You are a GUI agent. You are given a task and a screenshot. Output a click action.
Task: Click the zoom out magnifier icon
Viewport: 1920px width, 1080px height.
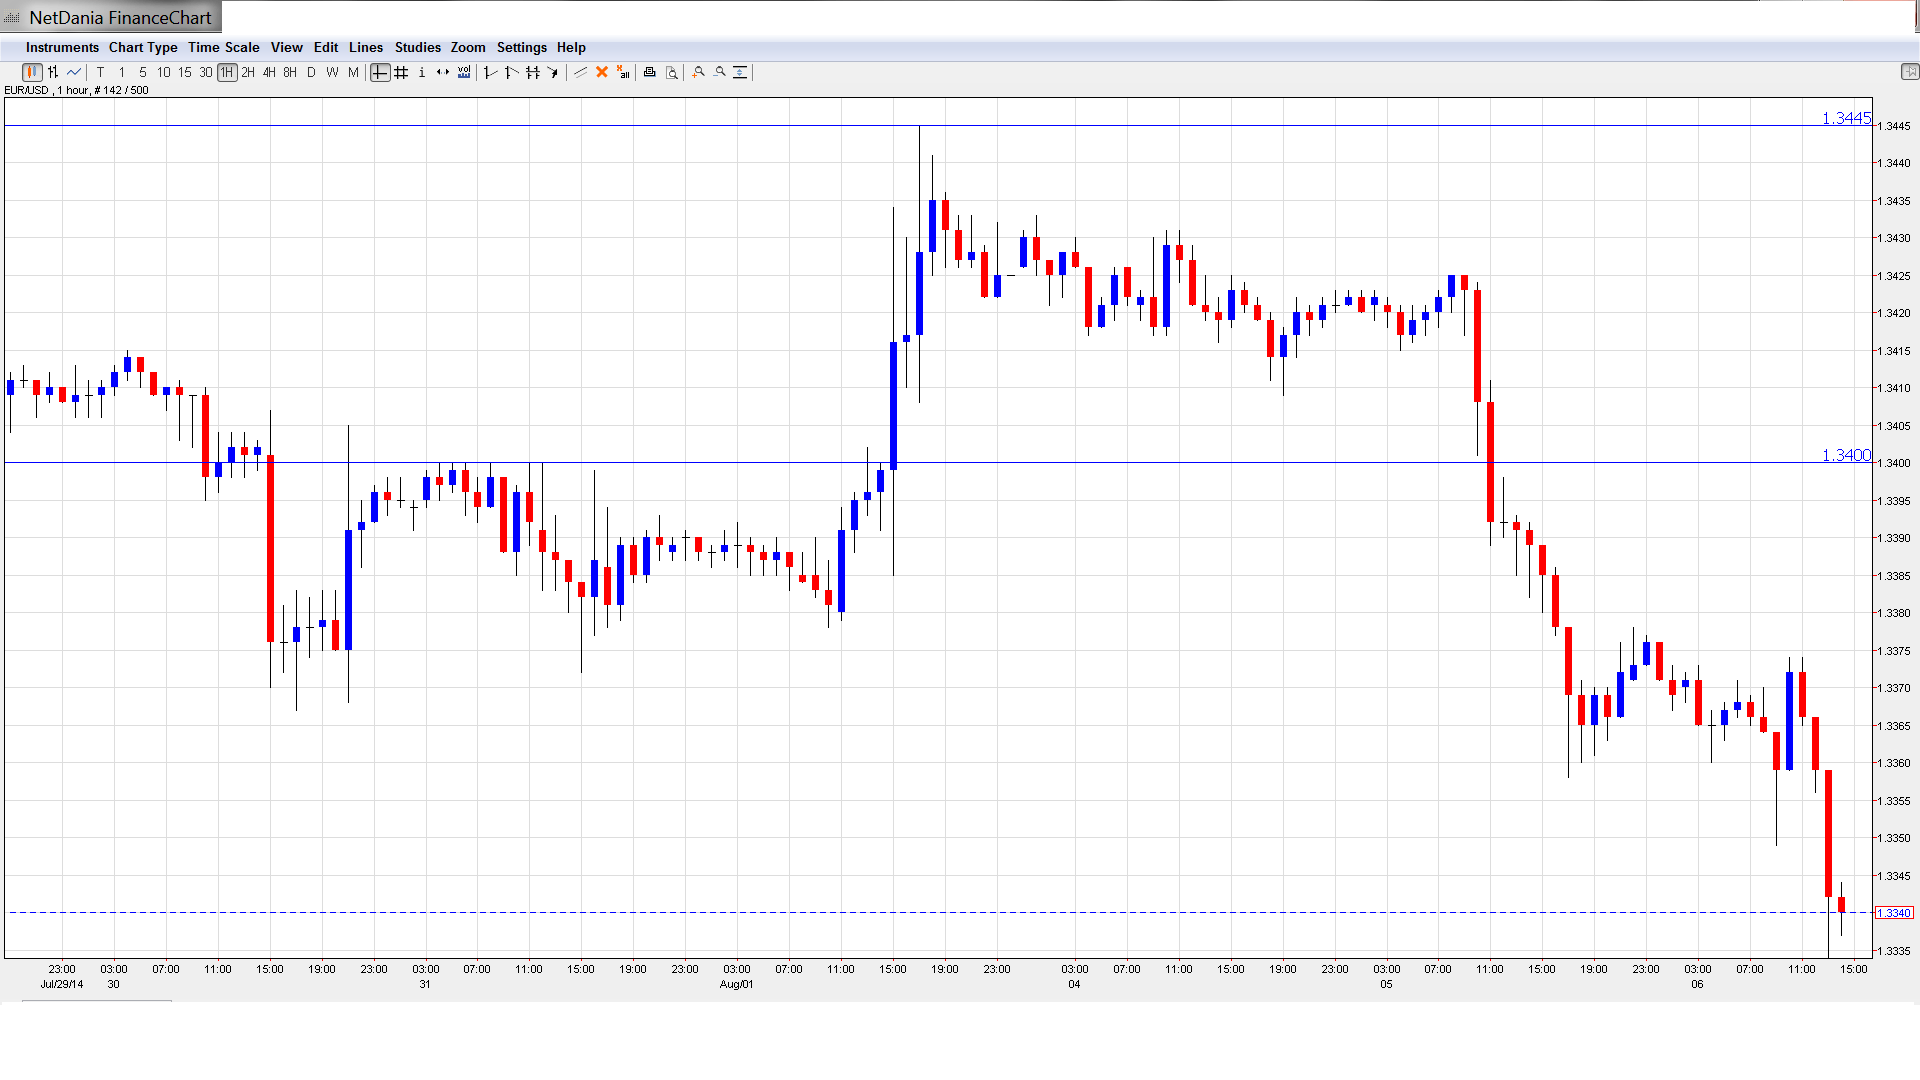coord(720,72)
